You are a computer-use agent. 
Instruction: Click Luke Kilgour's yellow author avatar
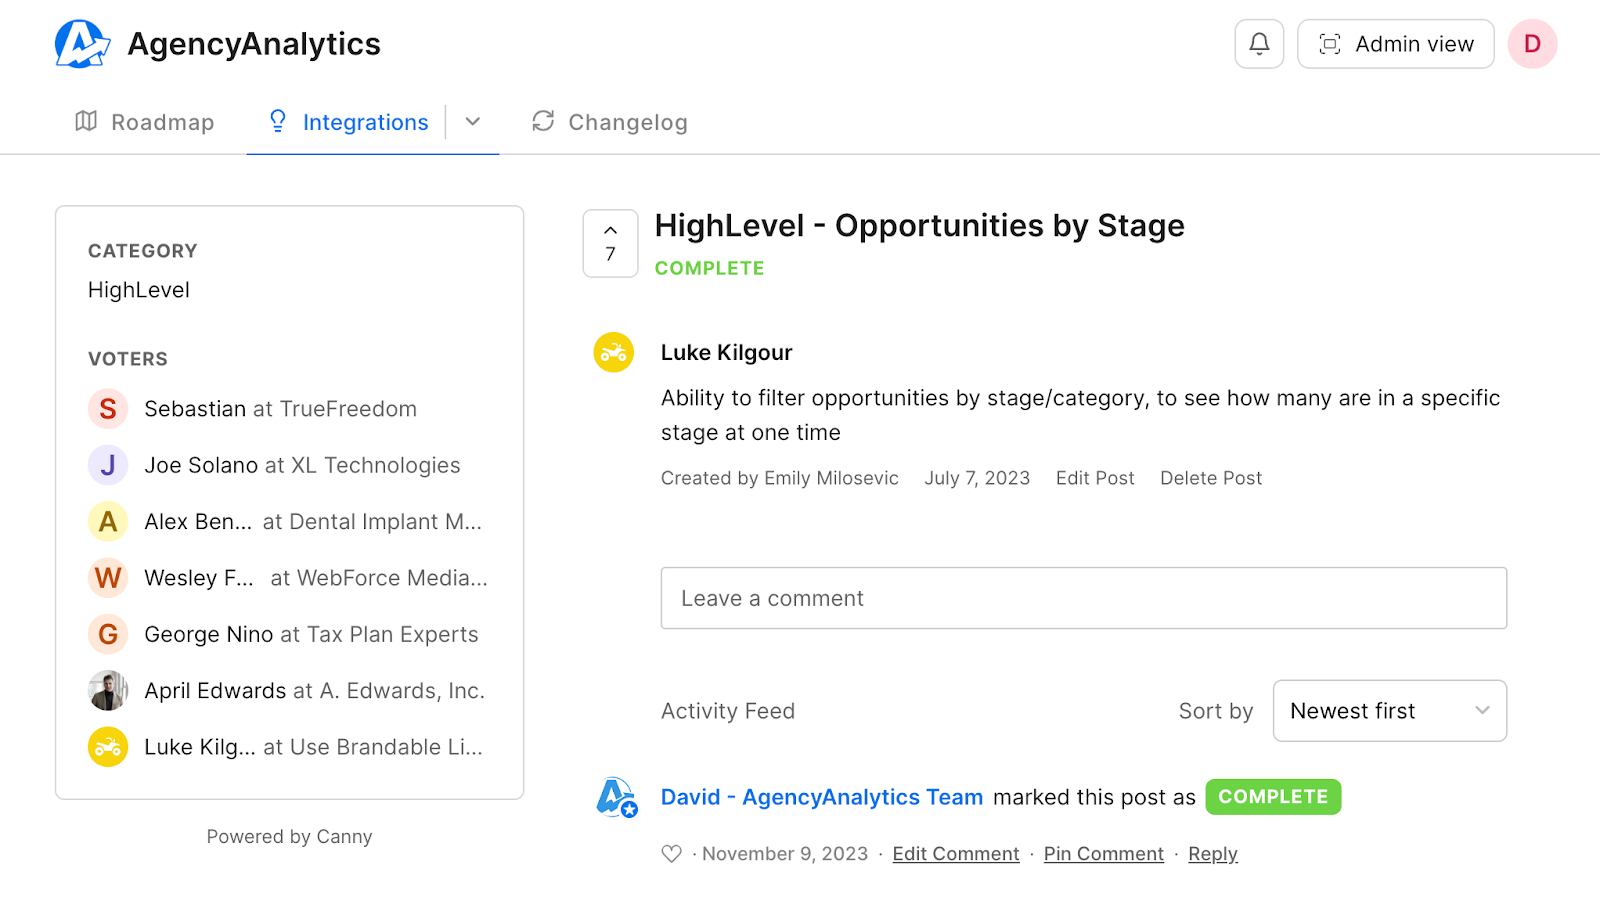614,352
